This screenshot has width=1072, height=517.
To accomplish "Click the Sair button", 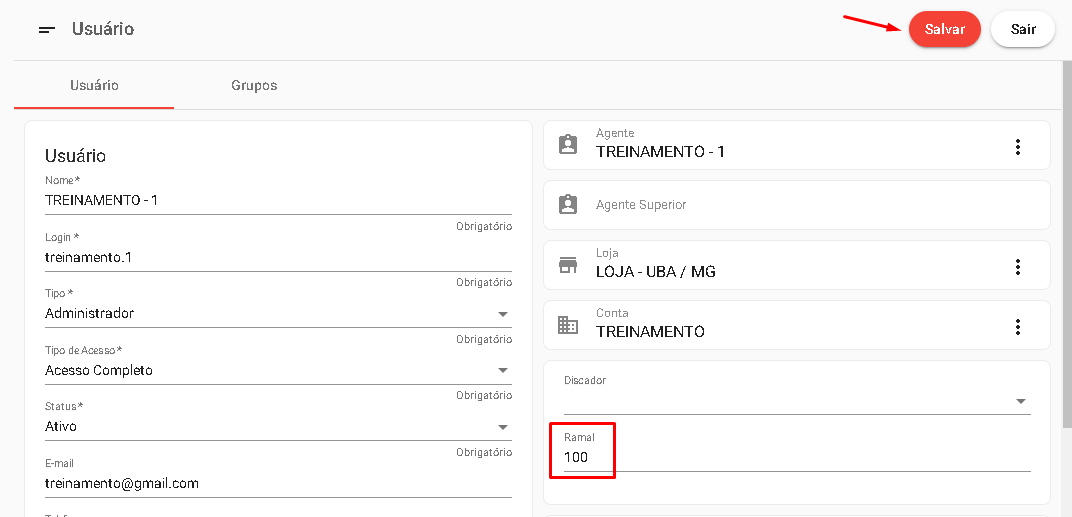I will click(1023, 29).
